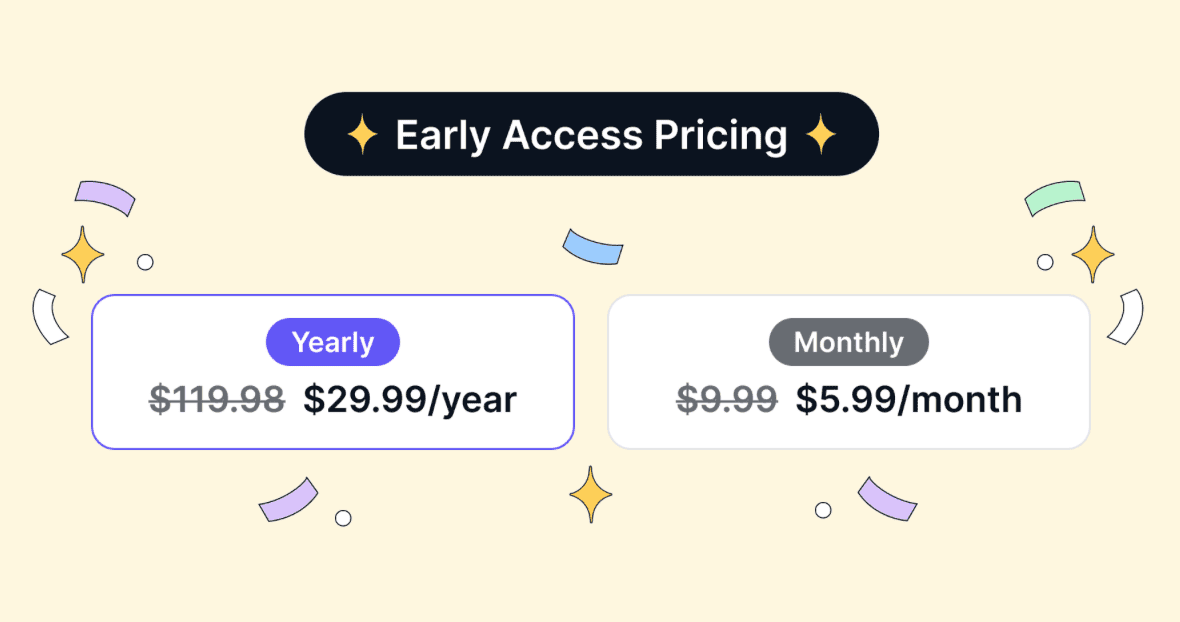Click the crossed-out $119.98 price

point(217,400)
